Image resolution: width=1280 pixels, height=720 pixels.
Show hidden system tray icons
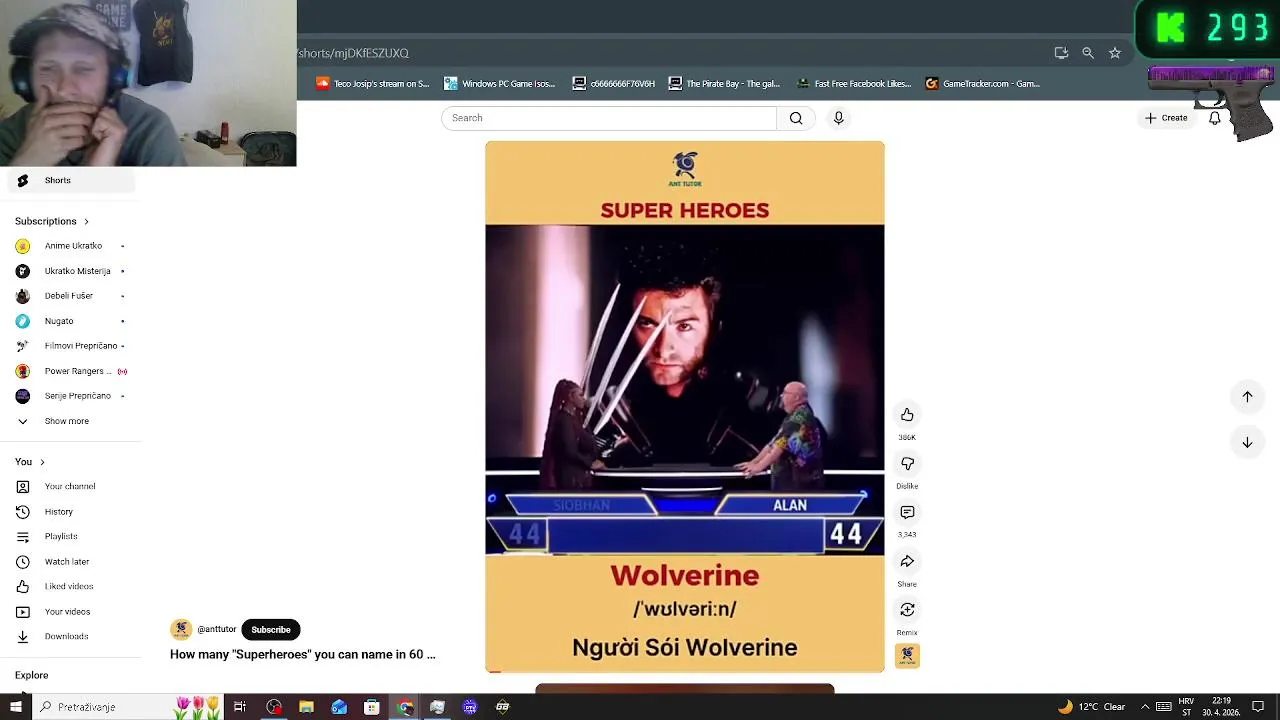pyautogui.click(x=1145, y=707)
